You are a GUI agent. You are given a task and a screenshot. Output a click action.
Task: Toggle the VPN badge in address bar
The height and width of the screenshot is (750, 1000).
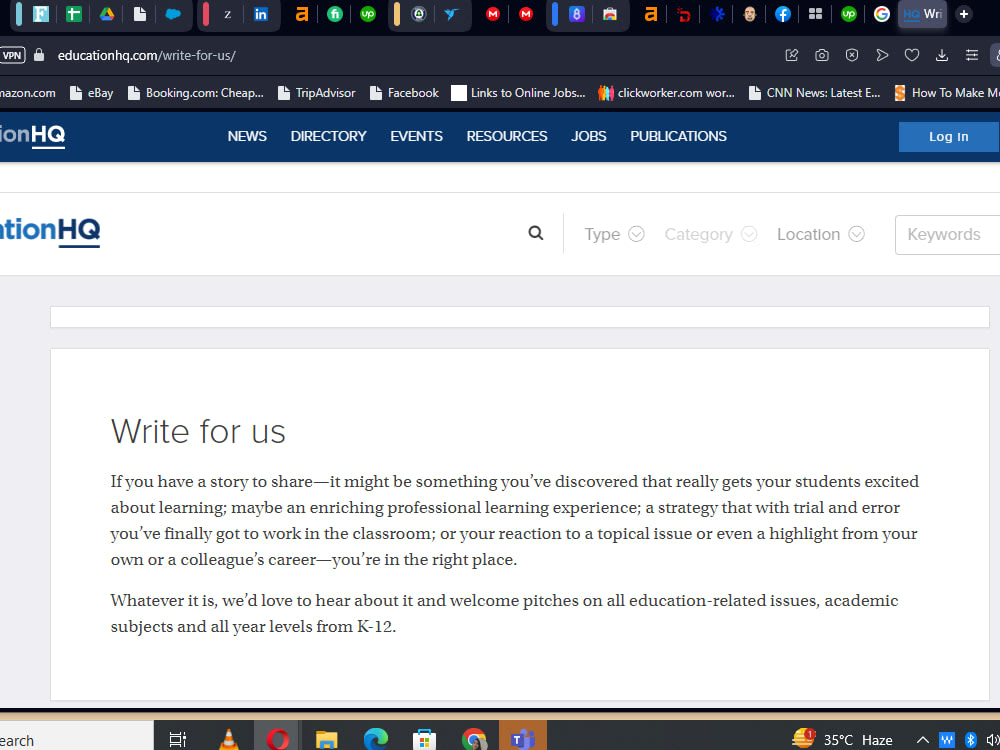[12, 55]
